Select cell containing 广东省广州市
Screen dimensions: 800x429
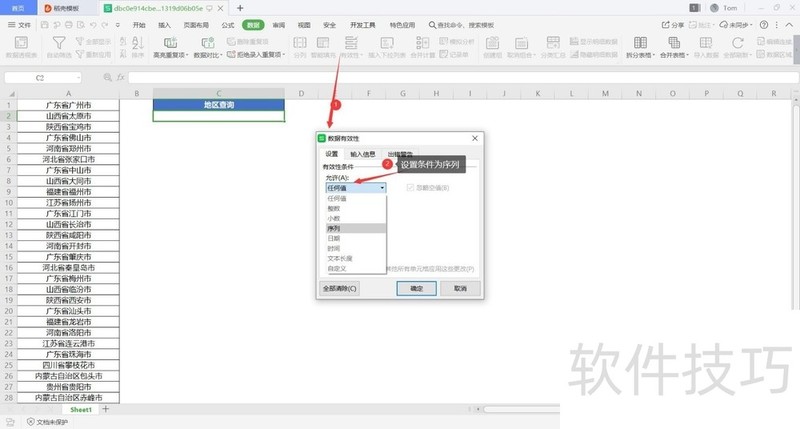68,105
